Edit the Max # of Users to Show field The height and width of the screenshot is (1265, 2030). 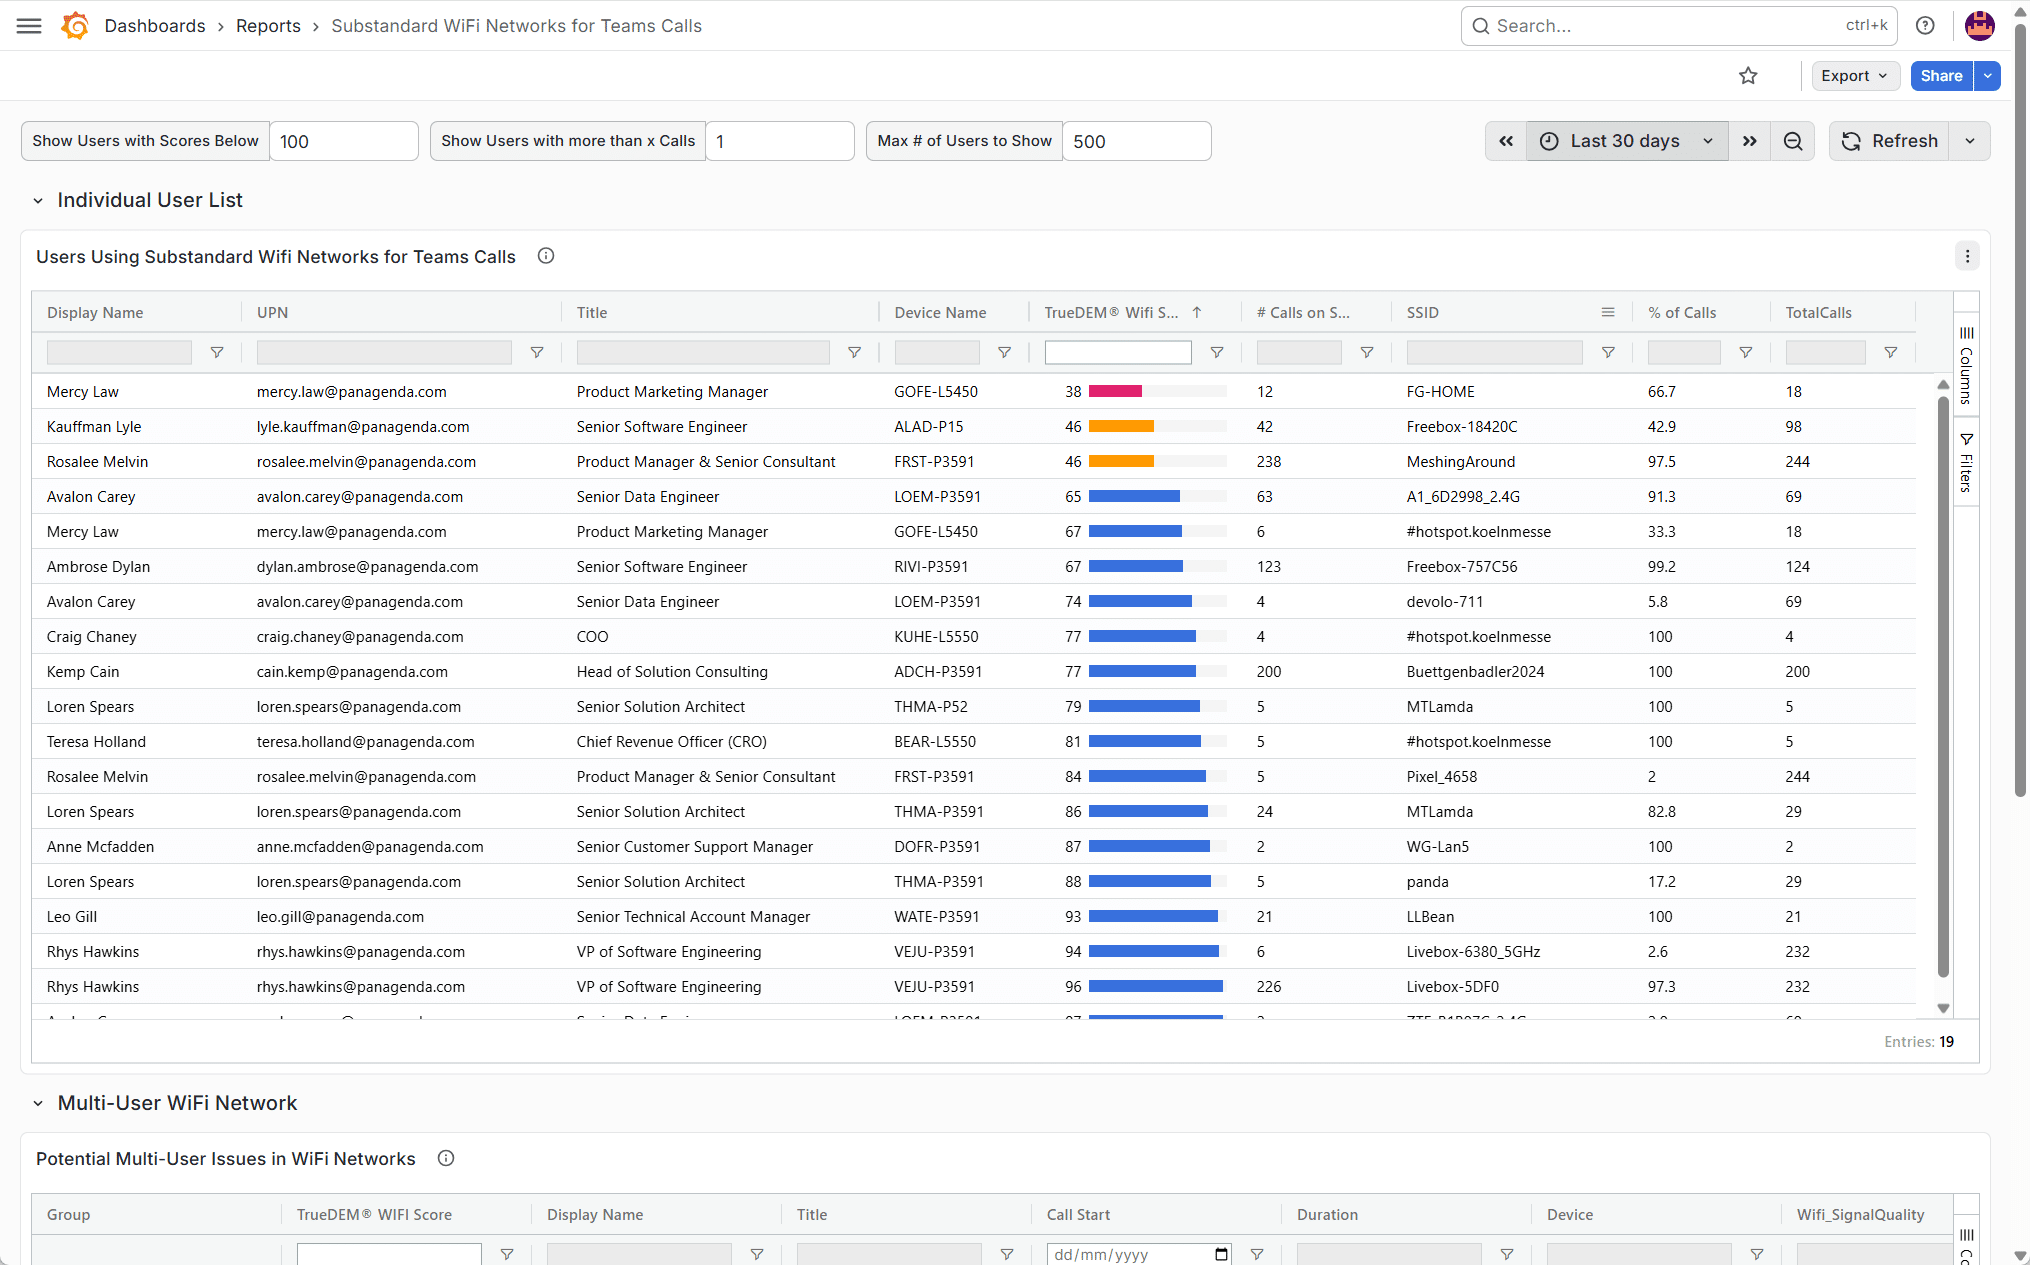[1137, 141]
